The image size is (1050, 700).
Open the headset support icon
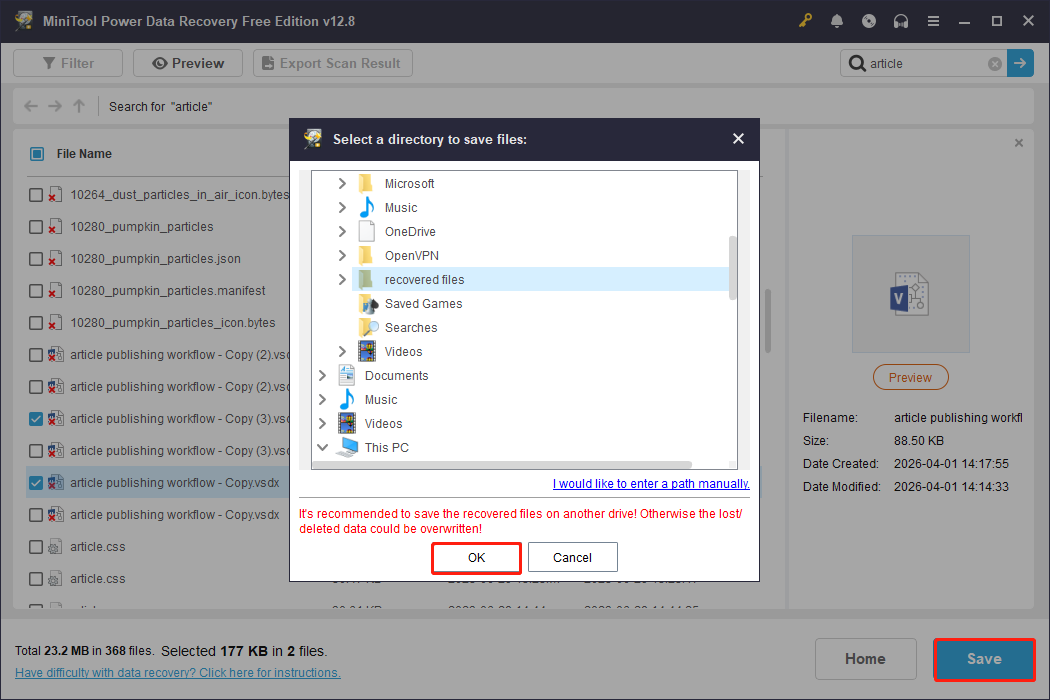pyautogui.click(x=901, y=20)
